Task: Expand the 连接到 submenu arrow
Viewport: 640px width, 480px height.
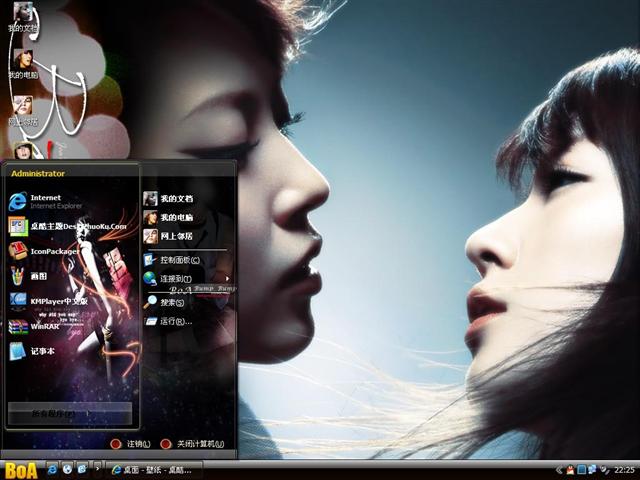Action: click(227, 279)
